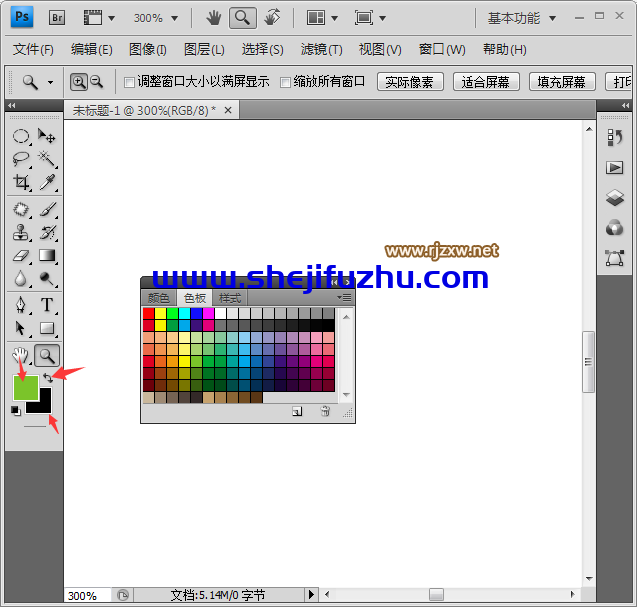
Task: Open the 图像(I) menu
Action: [147, 50]
